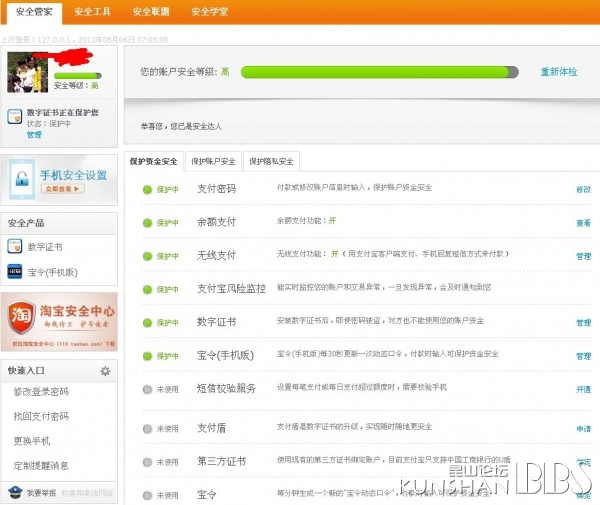The width and height of the screenshot is (600, 505).
Task: Open the 安全工具 top menu
Action: (x=92, y=12)
